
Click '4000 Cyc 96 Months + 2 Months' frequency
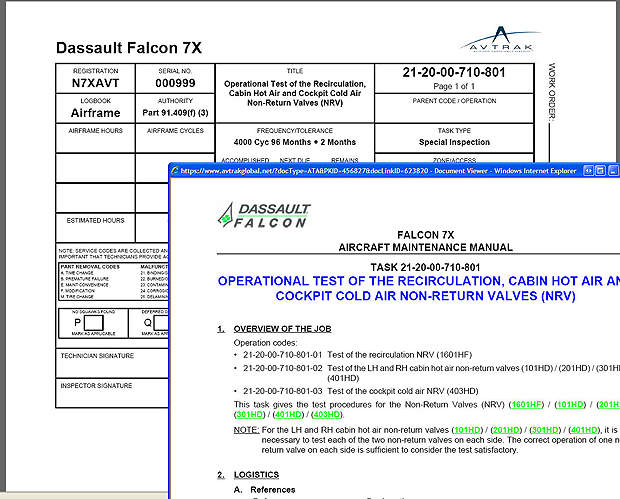295,142
